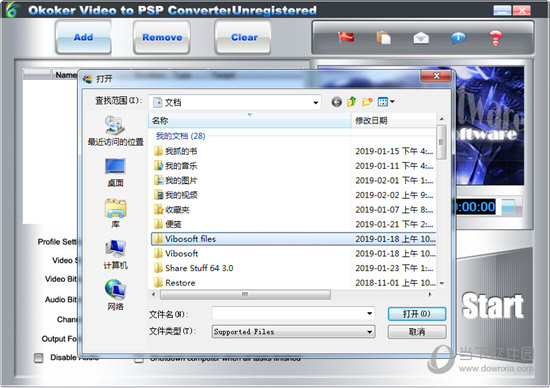Click the horizontal scrollbar in file list
550x388 pixels.
(x=245, y=294)
